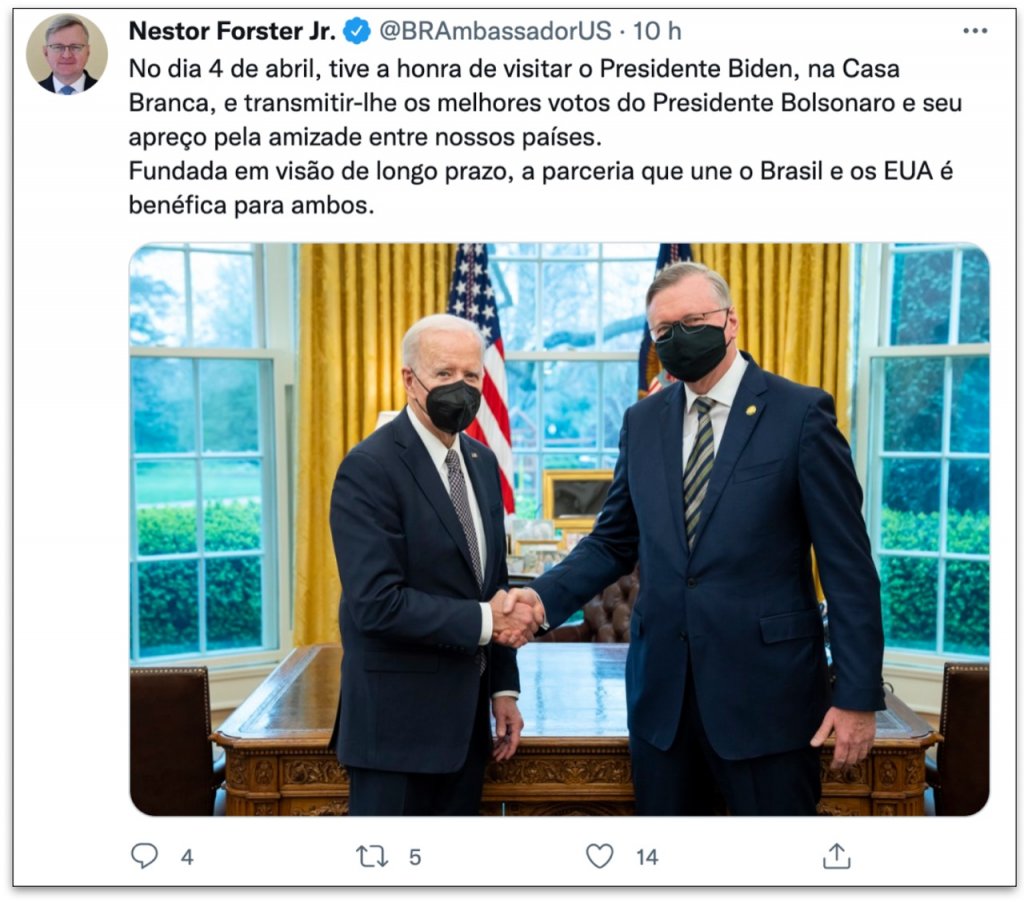Like the tweet with the heart icon
Image resolution: width=1024 pixels, height=903 pixels.
tap(600, 855)
